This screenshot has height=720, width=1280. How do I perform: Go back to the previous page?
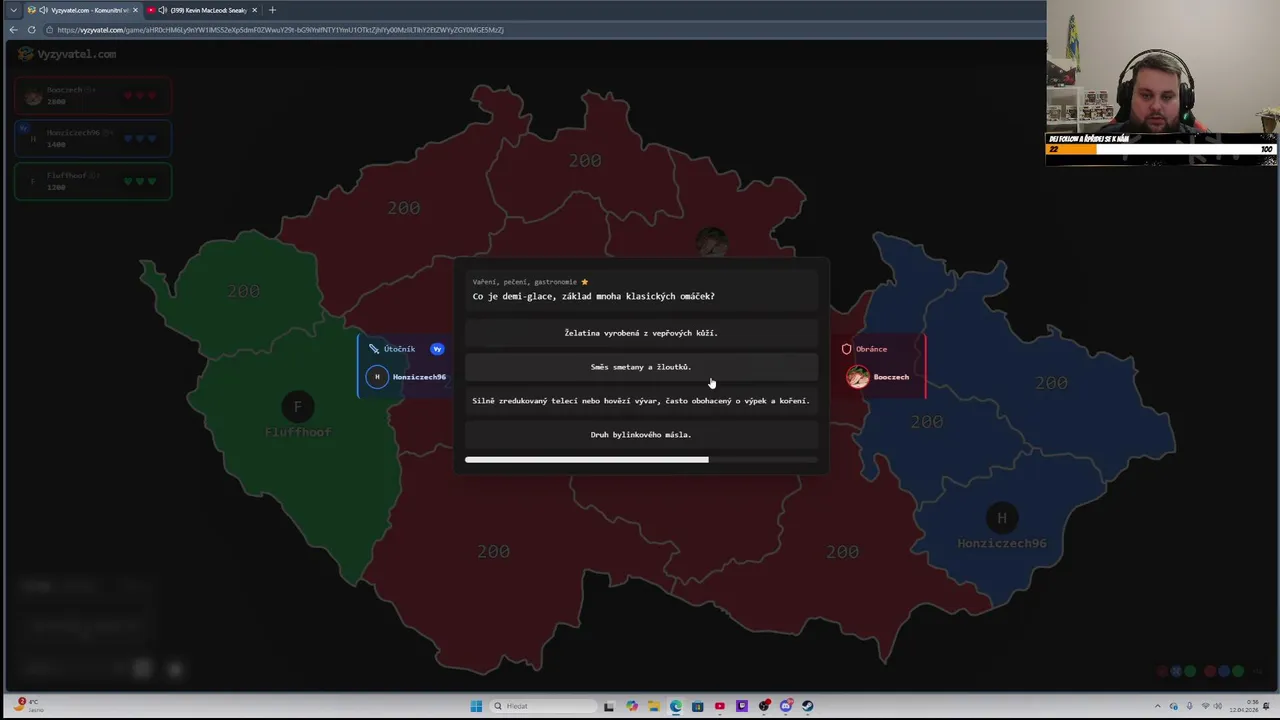(x=13, y=30)
